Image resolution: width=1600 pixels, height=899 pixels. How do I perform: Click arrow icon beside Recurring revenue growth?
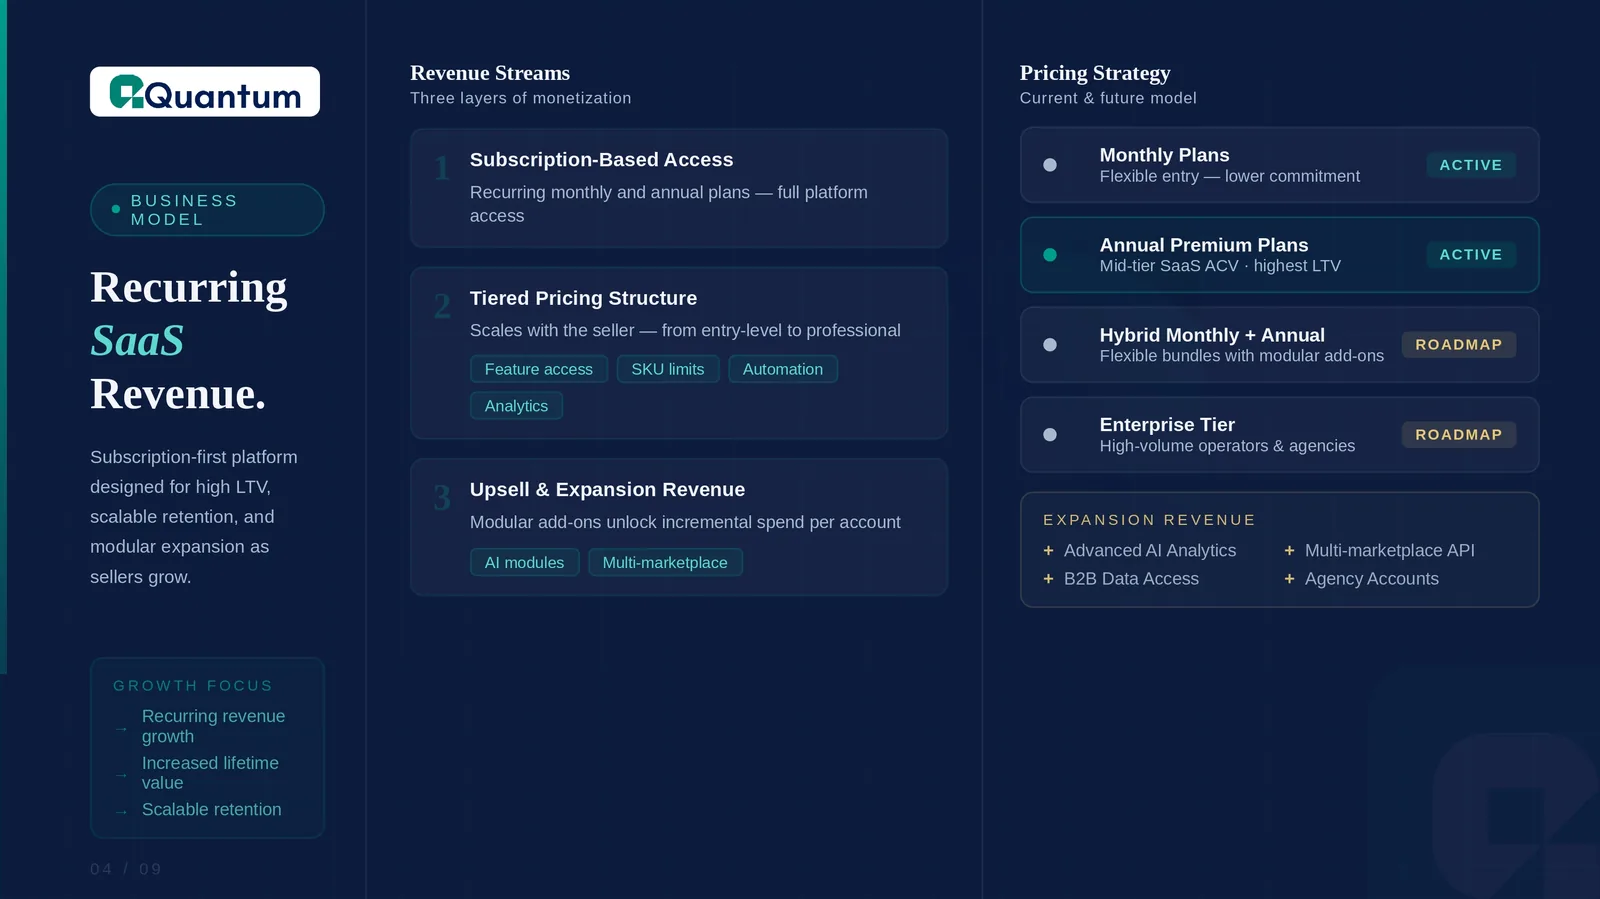(x=121, y=729)
